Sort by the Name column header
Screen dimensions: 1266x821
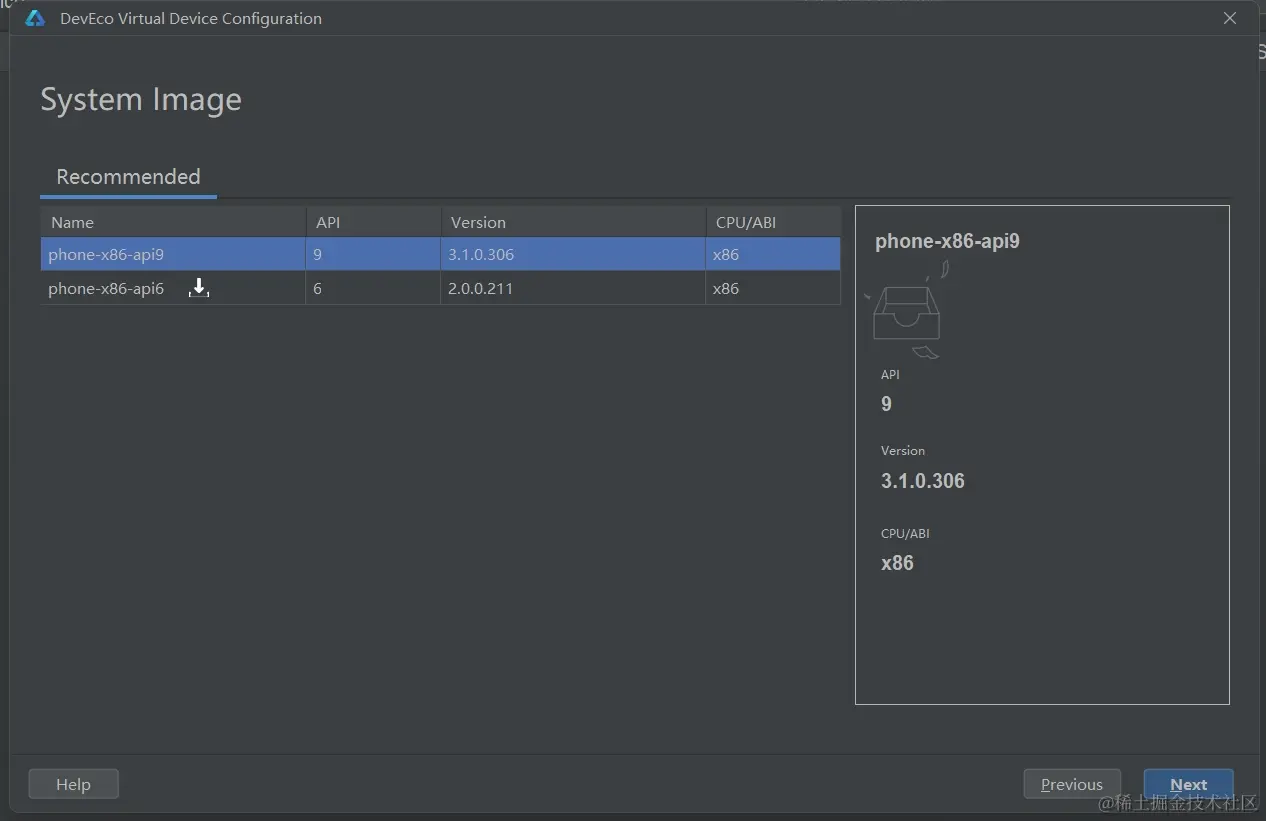tap(173, 222)
